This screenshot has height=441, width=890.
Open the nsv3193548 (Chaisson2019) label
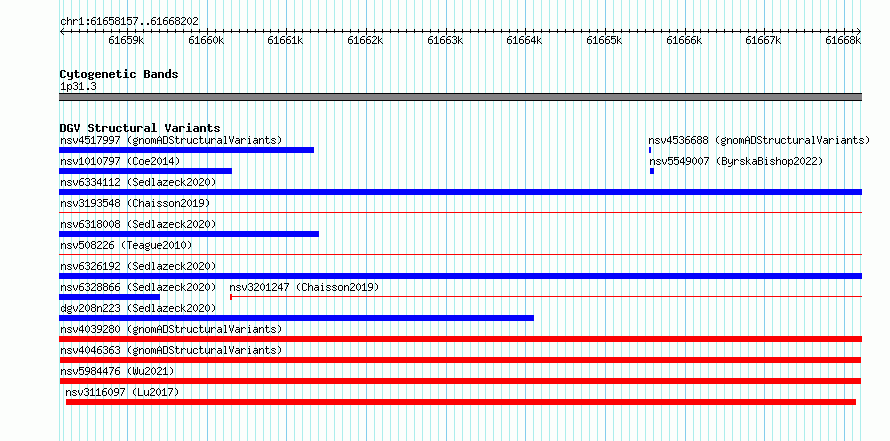[x=135, y=203]
